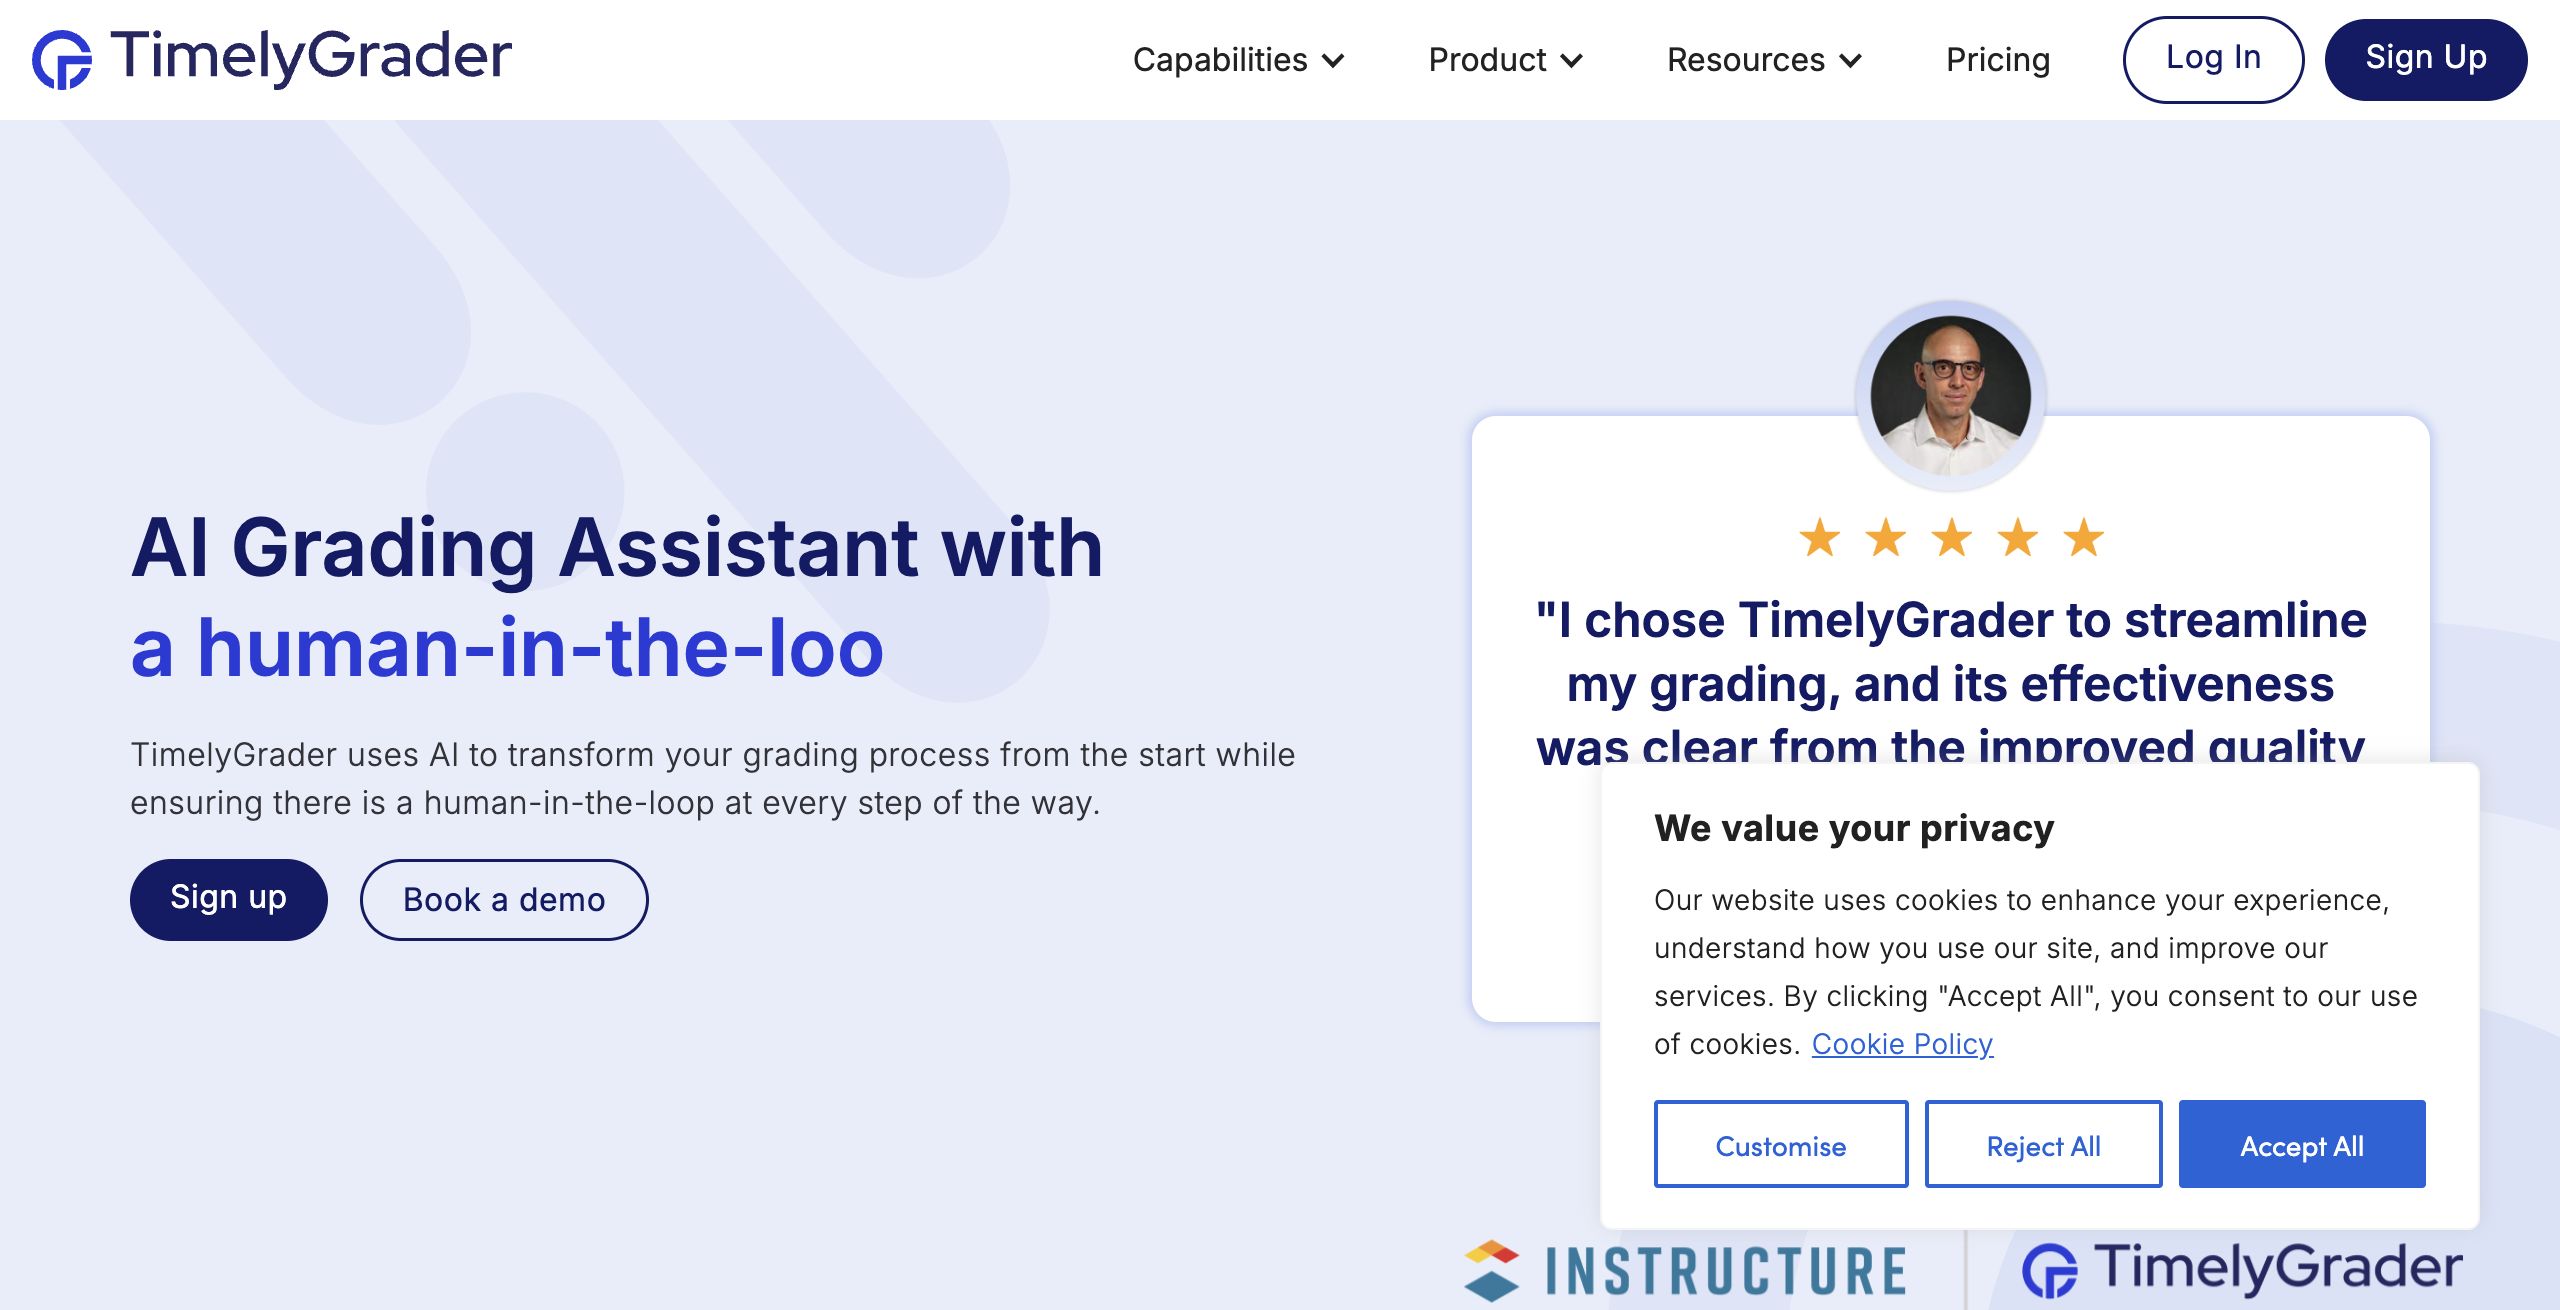Image resolution: width=2560 pixels, height=1310 pixels.
Task: Click the Log In button
Action: coord(2213,59)
